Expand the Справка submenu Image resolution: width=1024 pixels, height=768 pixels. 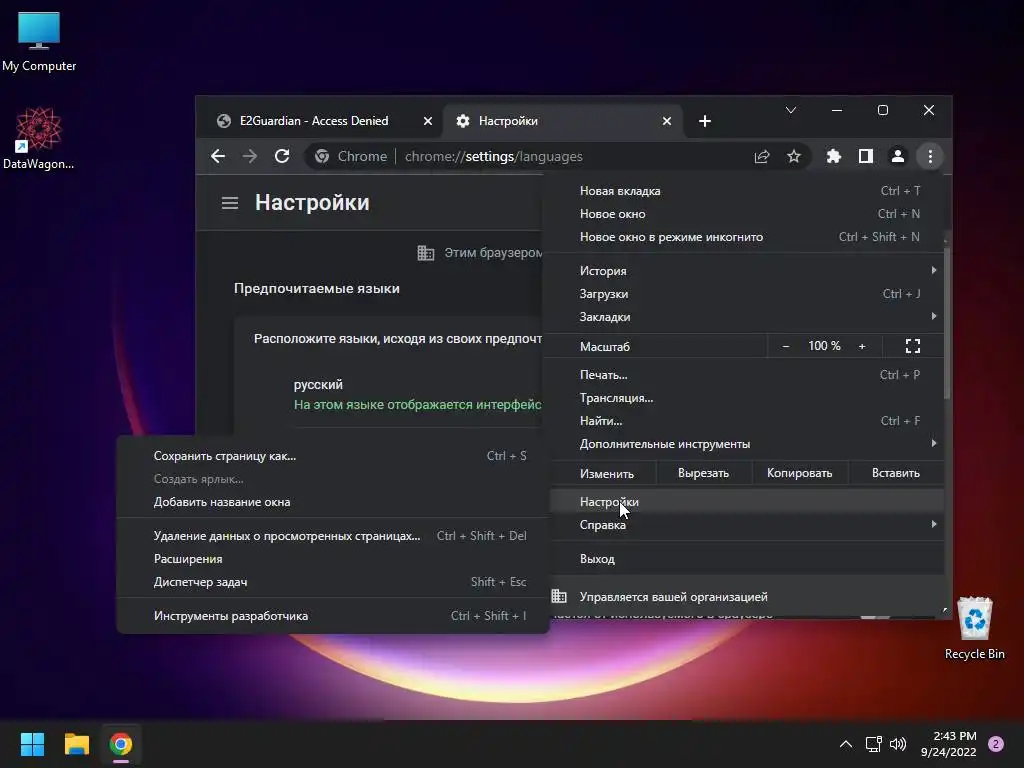pyautogui.click(x=746, y=525)
